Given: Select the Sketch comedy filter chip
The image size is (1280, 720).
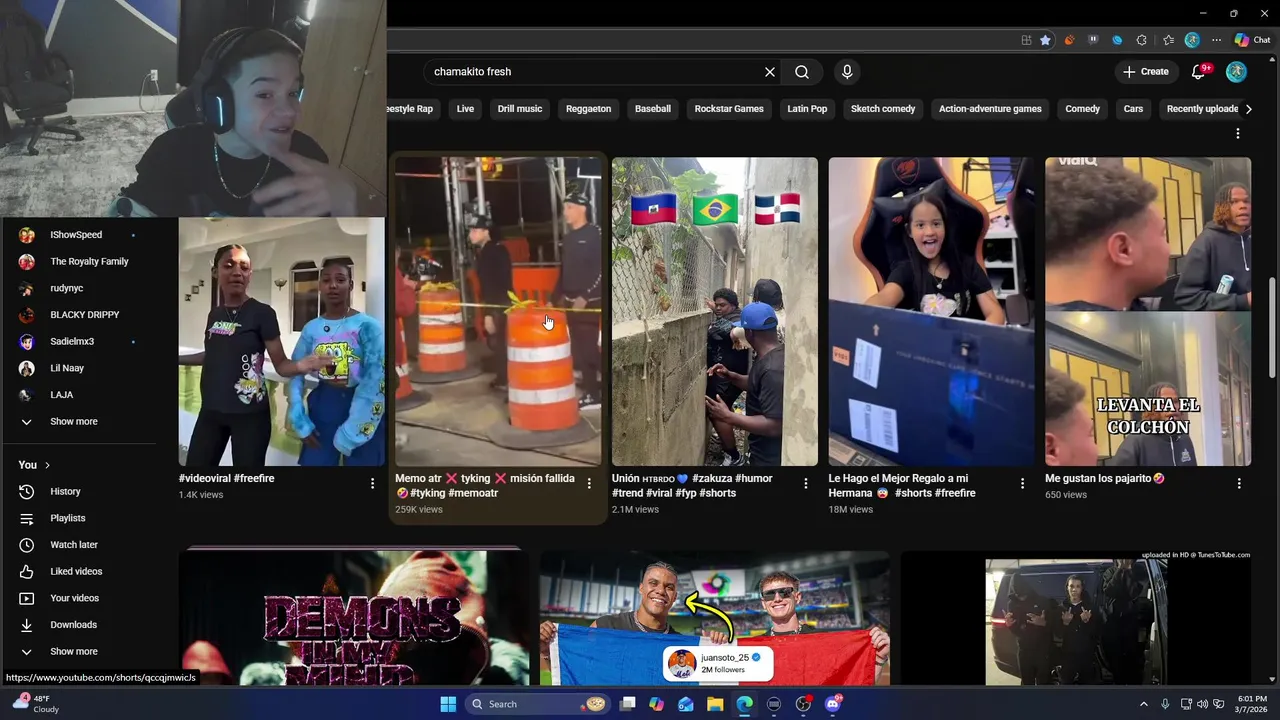Looking at the screenshot, I should pyautogui.click(x=883, y=109).
